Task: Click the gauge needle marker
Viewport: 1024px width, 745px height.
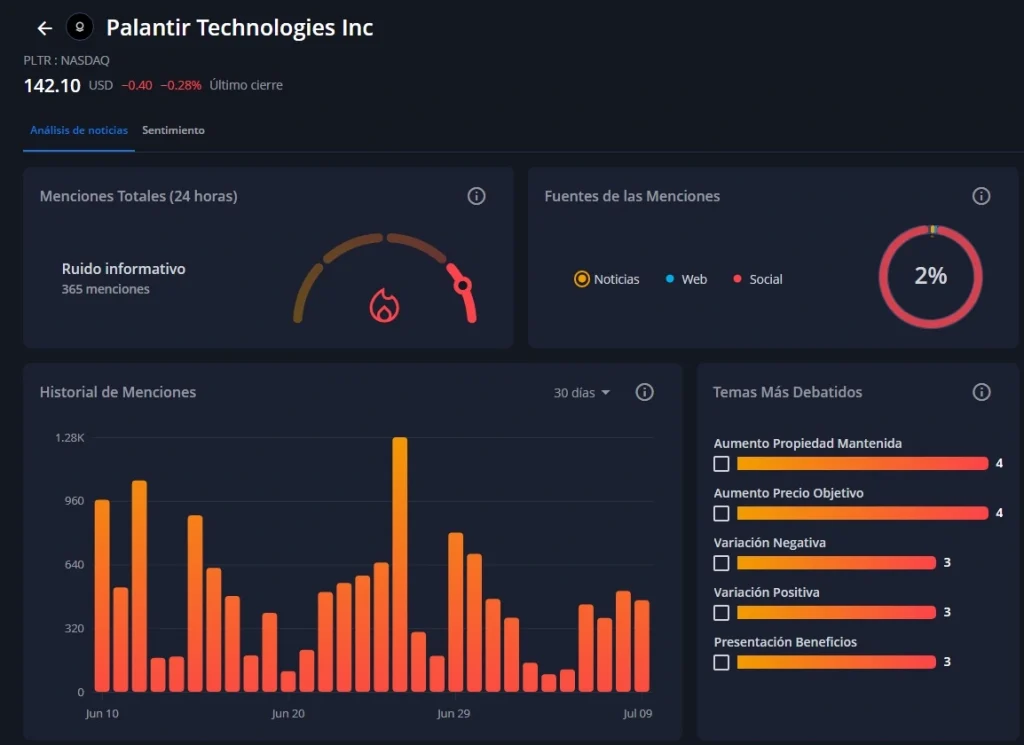Action: coord(463,285)
